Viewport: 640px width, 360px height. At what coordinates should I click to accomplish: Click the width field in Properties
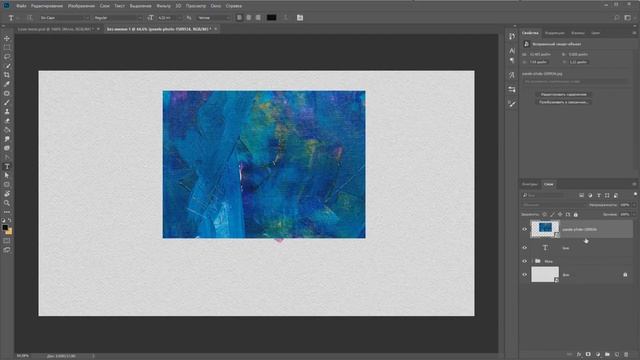540,54
